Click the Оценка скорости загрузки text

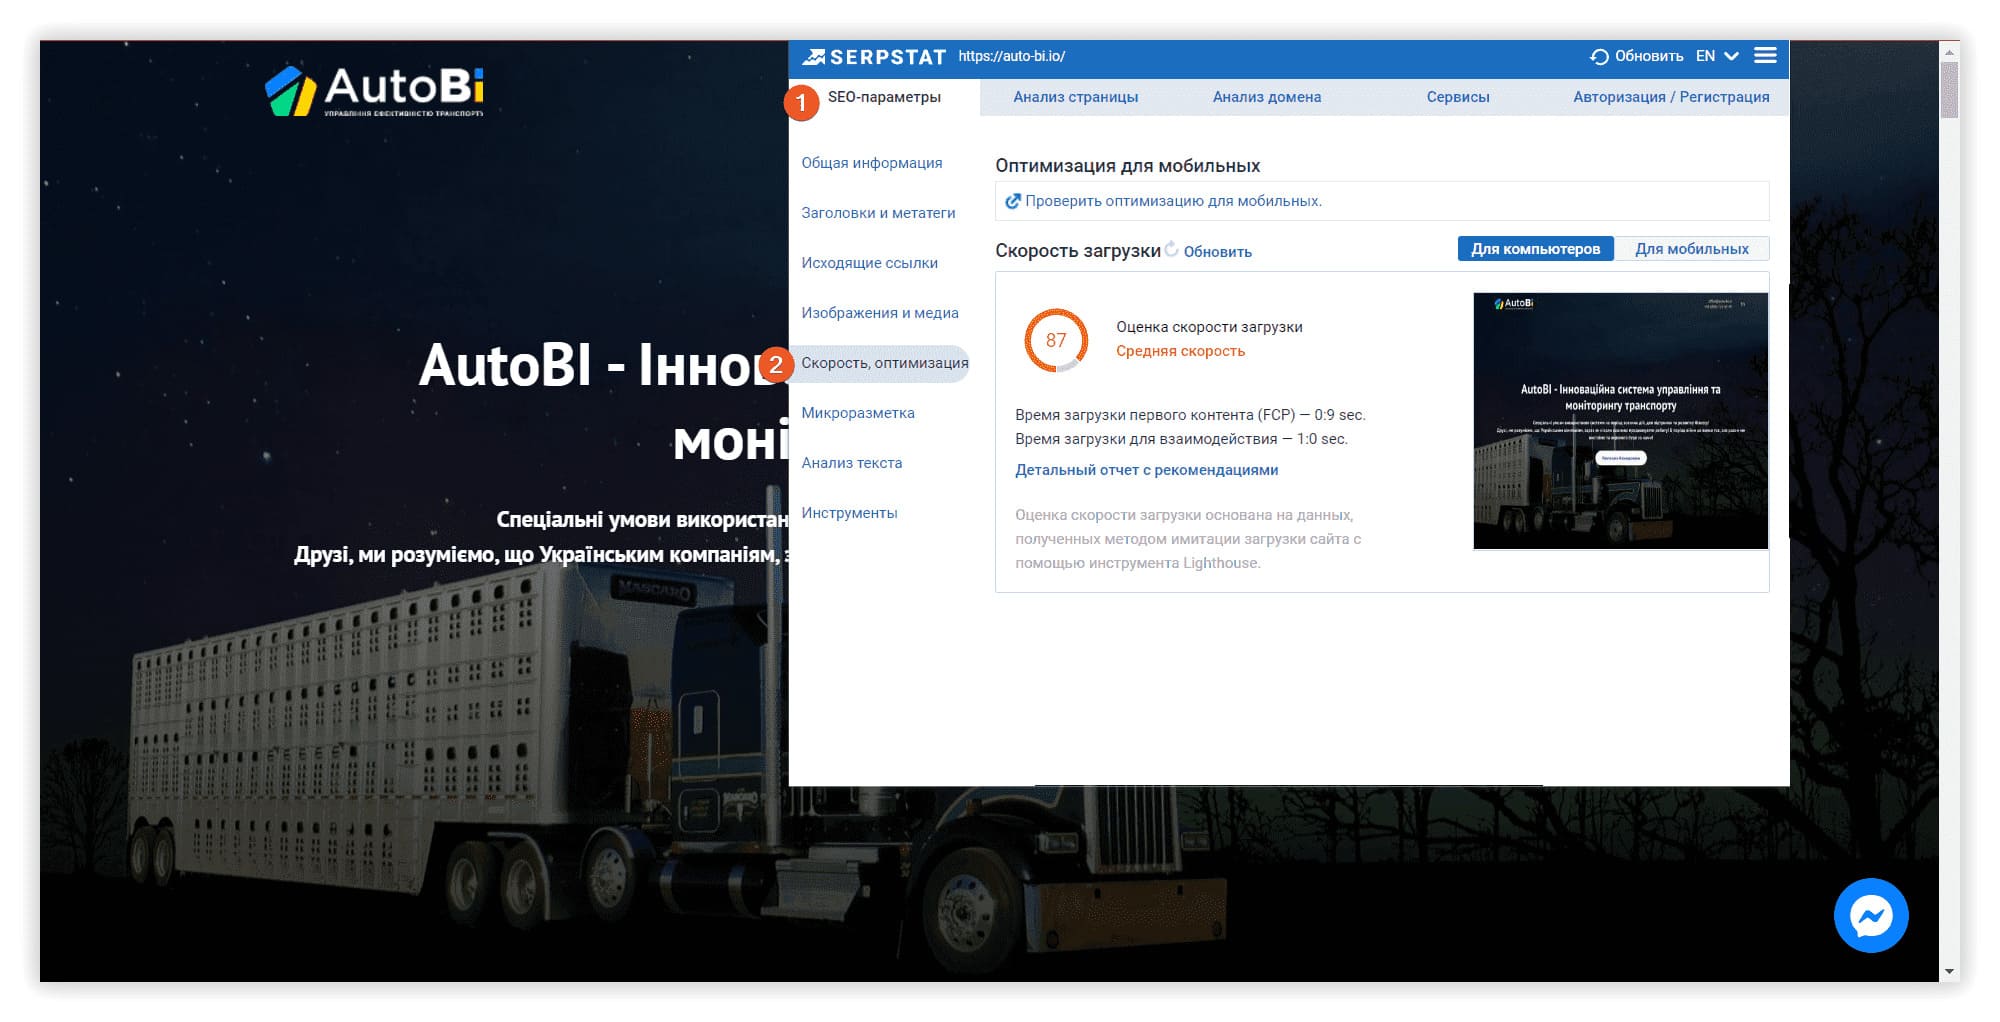pyautogui.click(x=1209, y=327)
